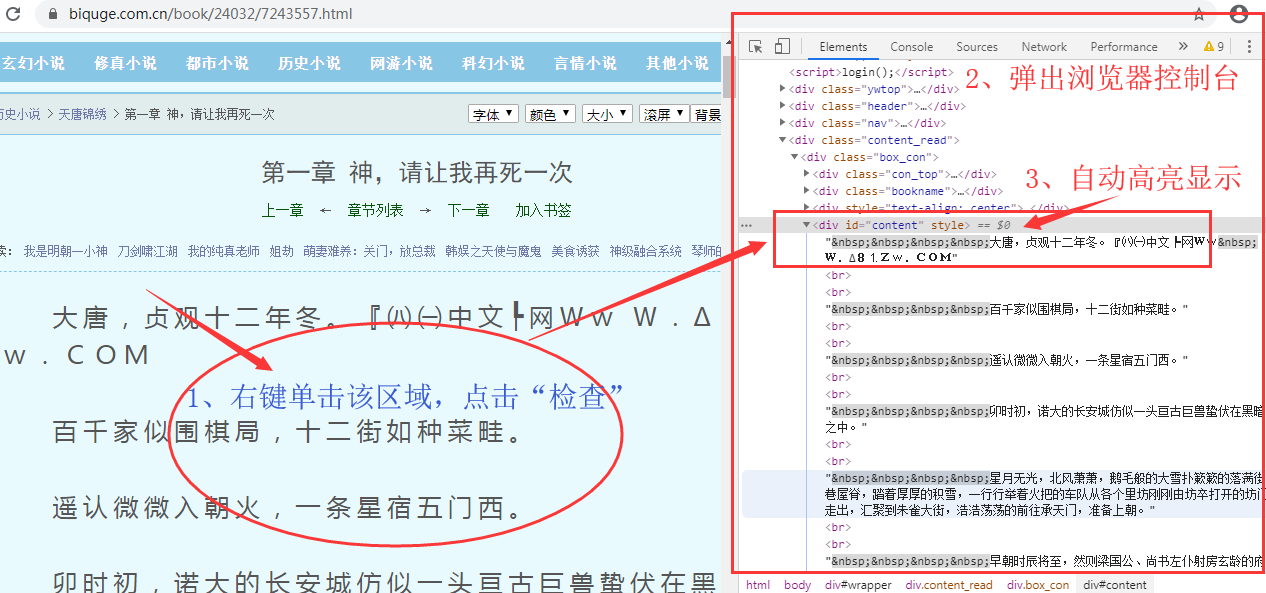Open recommended novel 我的纯真老师

(224, 251)
